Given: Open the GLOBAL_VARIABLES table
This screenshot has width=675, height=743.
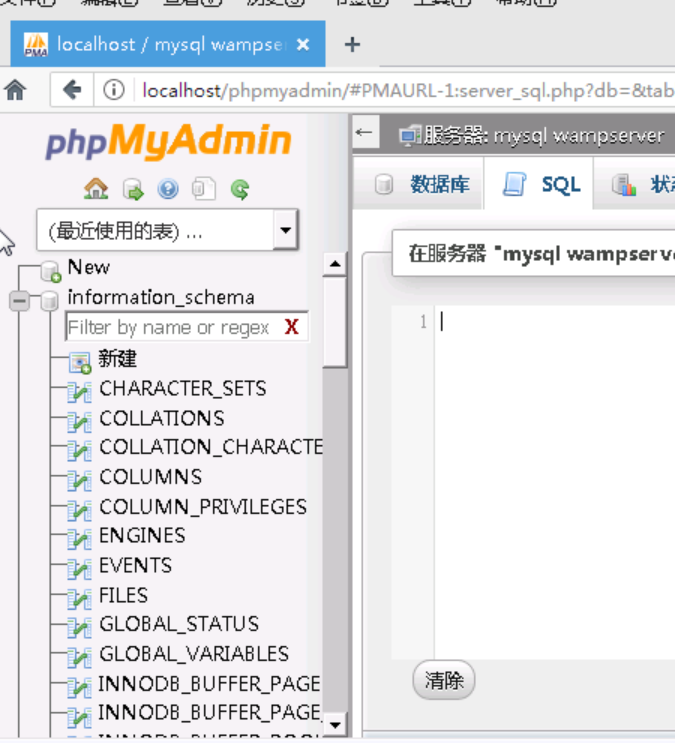Looking at the screenshot, I should [194, 654].
